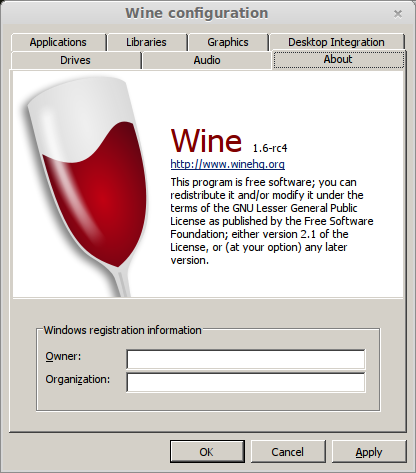
Task: Click the large red Wine title
Action: click(206, 141)
